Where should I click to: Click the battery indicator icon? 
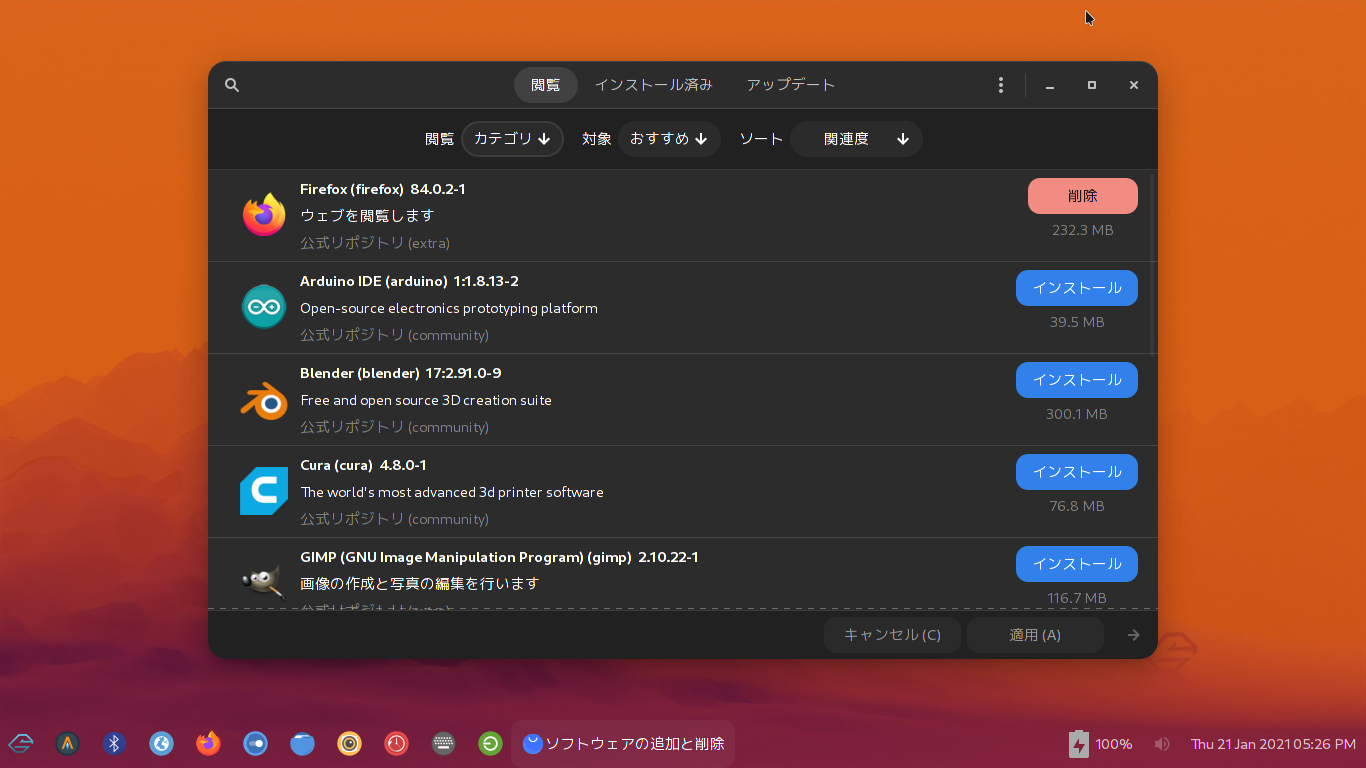(x=1078, y=744)
